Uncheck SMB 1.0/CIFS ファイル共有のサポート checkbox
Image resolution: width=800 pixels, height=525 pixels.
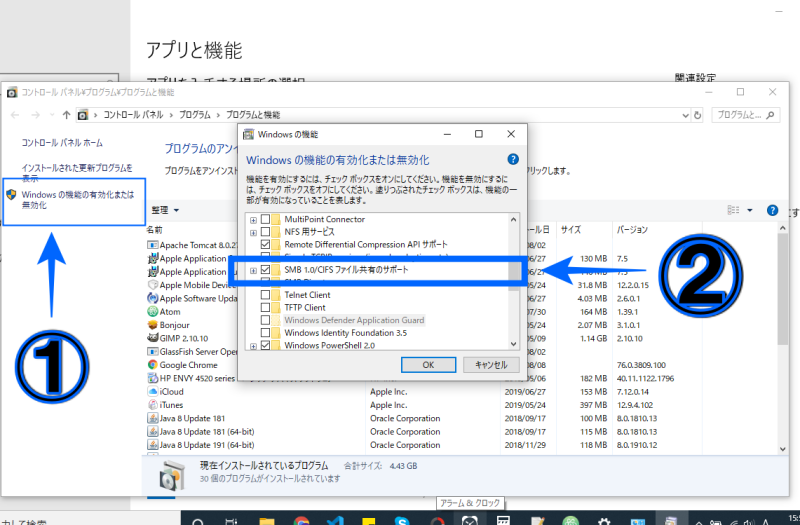pyautogui.click(x=265, y=270)
